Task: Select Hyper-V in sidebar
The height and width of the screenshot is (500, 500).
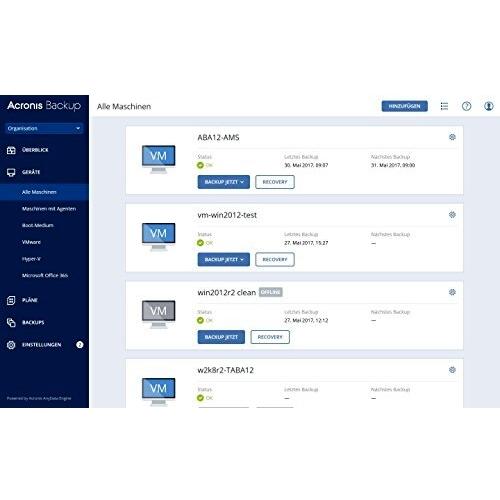Action: 31,259
